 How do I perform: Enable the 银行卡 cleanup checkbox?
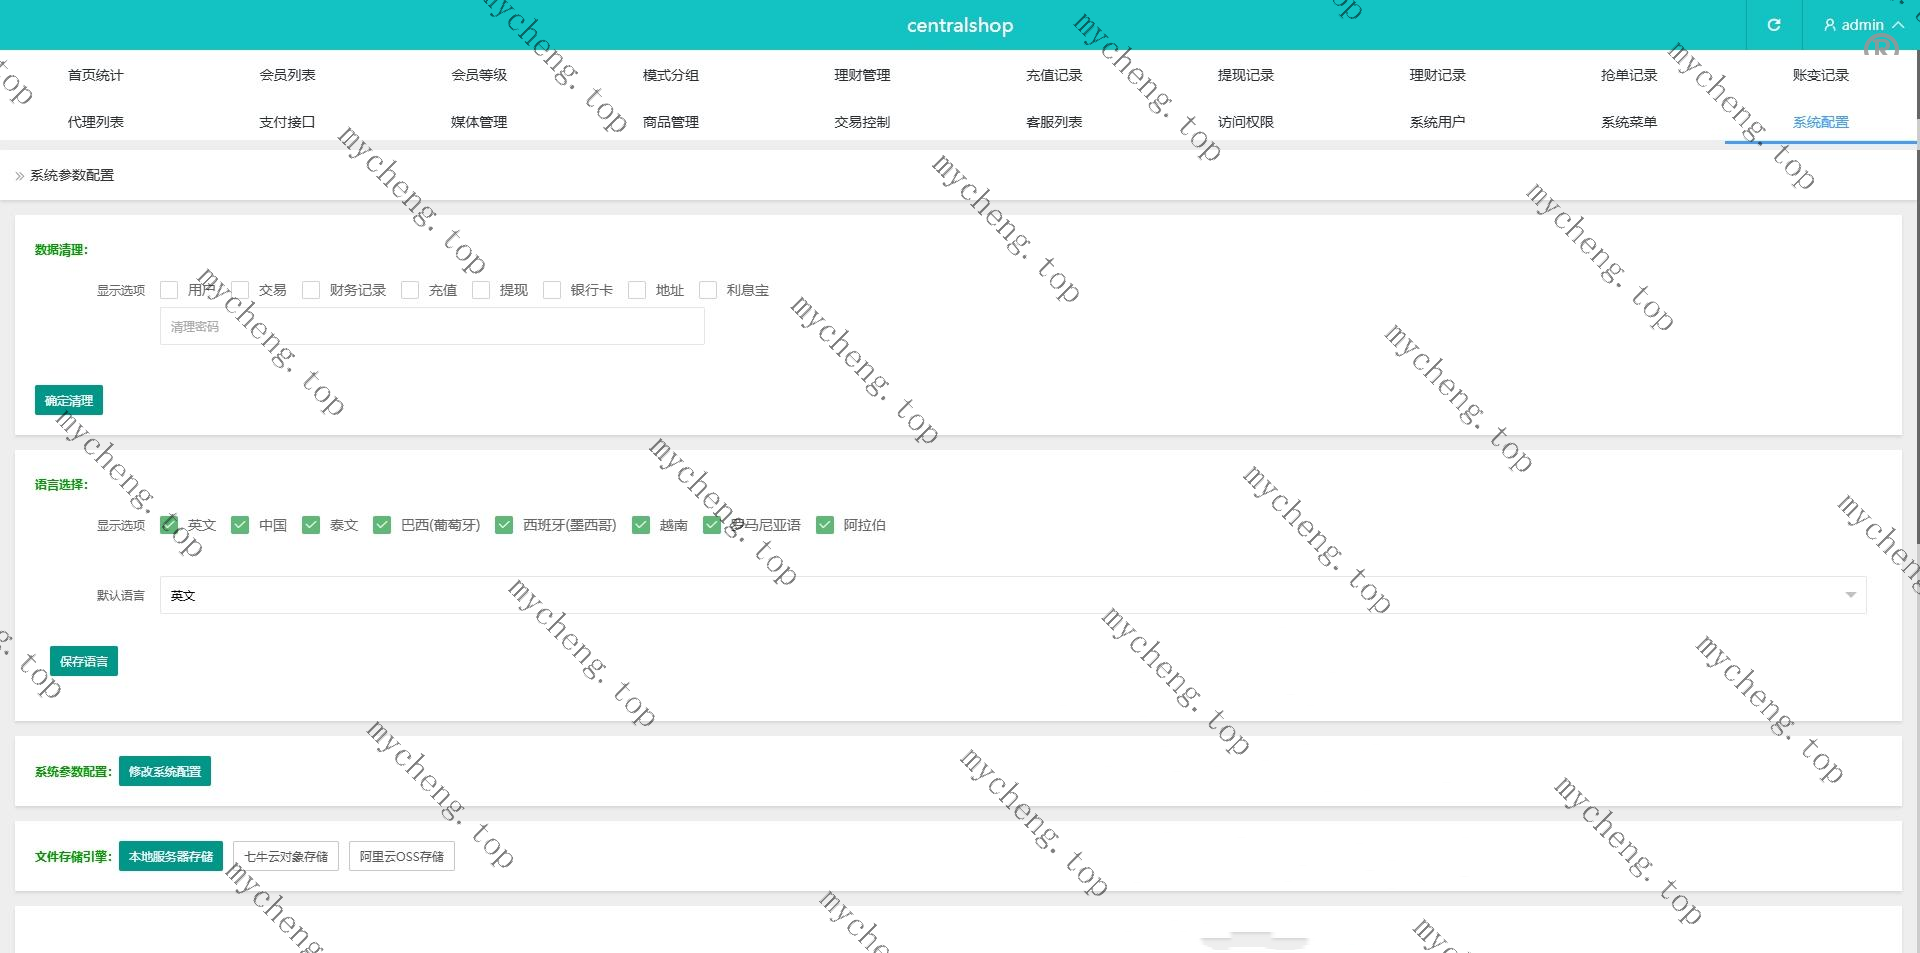point(552,290)
